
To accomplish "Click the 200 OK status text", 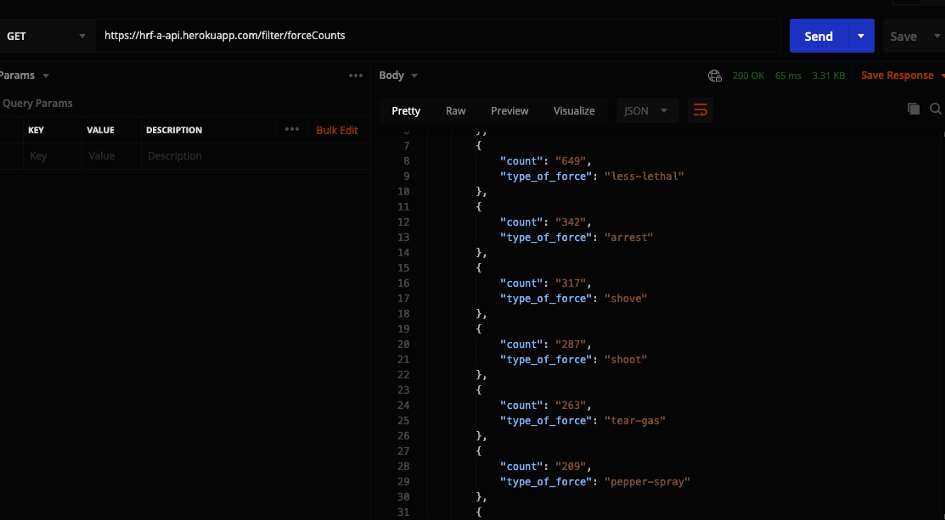I will coord(748,75).
